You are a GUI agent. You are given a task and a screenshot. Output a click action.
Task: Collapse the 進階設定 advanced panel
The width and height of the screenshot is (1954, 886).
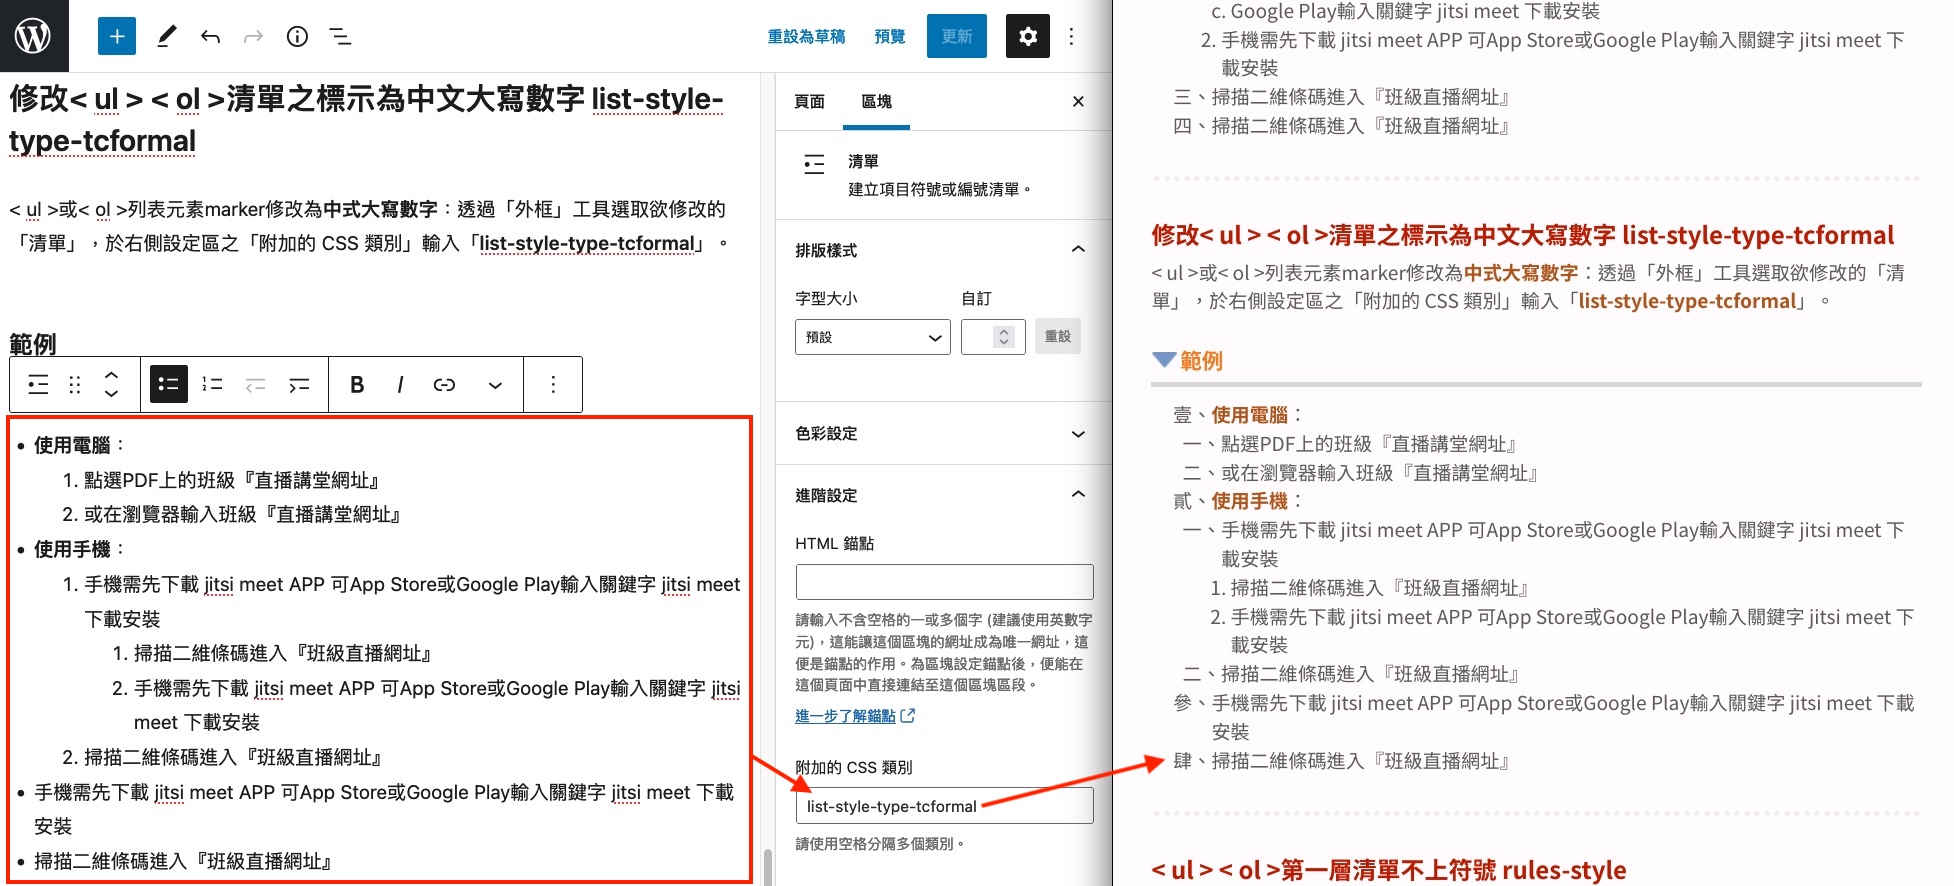[x=943, y=495]
